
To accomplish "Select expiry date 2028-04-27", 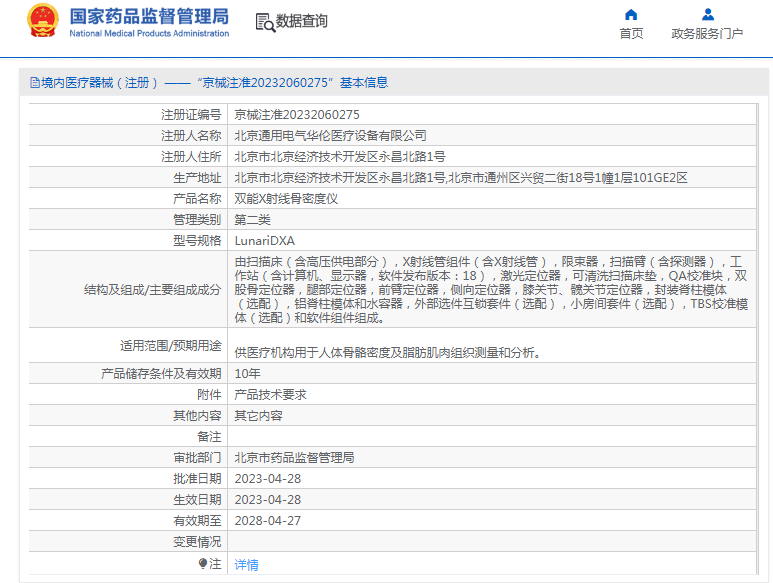I will pos(268,520).
